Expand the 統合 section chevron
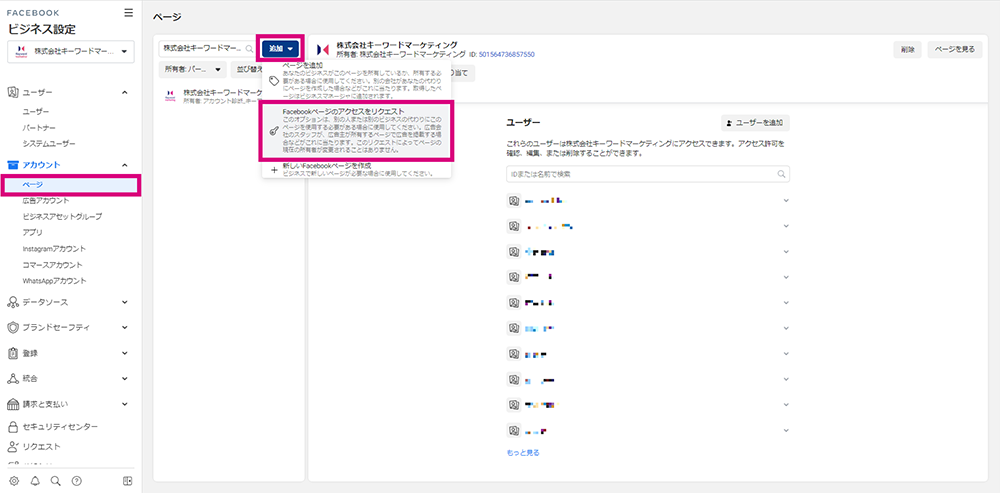The width and height of the screenshot is (1000, 493). pyautogui.click(x=124, y=378)
